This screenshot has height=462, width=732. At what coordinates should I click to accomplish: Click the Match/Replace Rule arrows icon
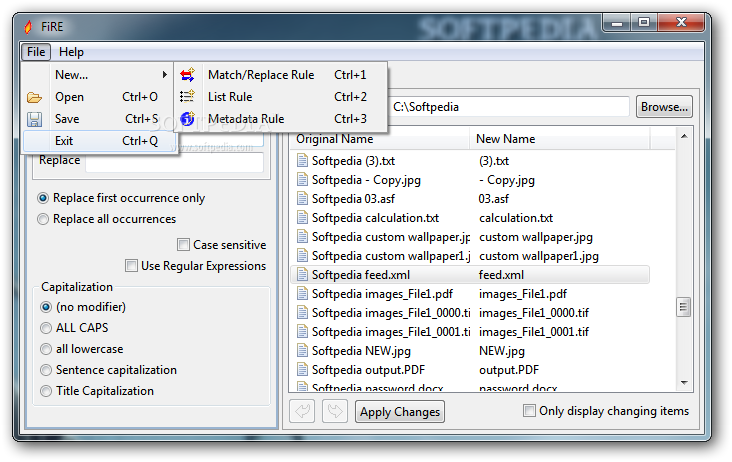tap(187, 75)
